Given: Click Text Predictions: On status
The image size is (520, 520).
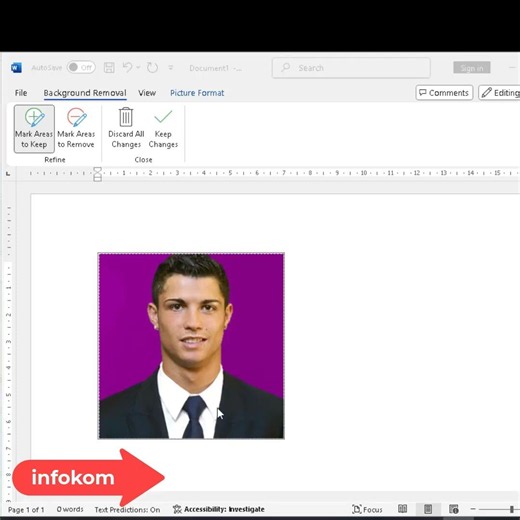Looking at the screenshot, I should click(x=127, y=510).
